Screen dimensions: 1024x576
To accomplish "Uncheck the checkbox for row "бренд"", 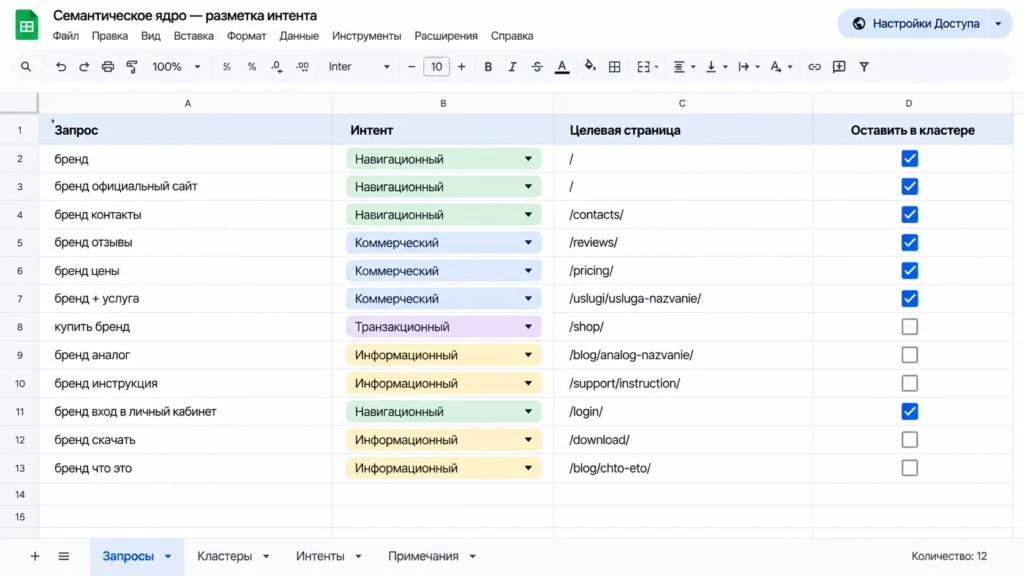I will pos(909,159).
